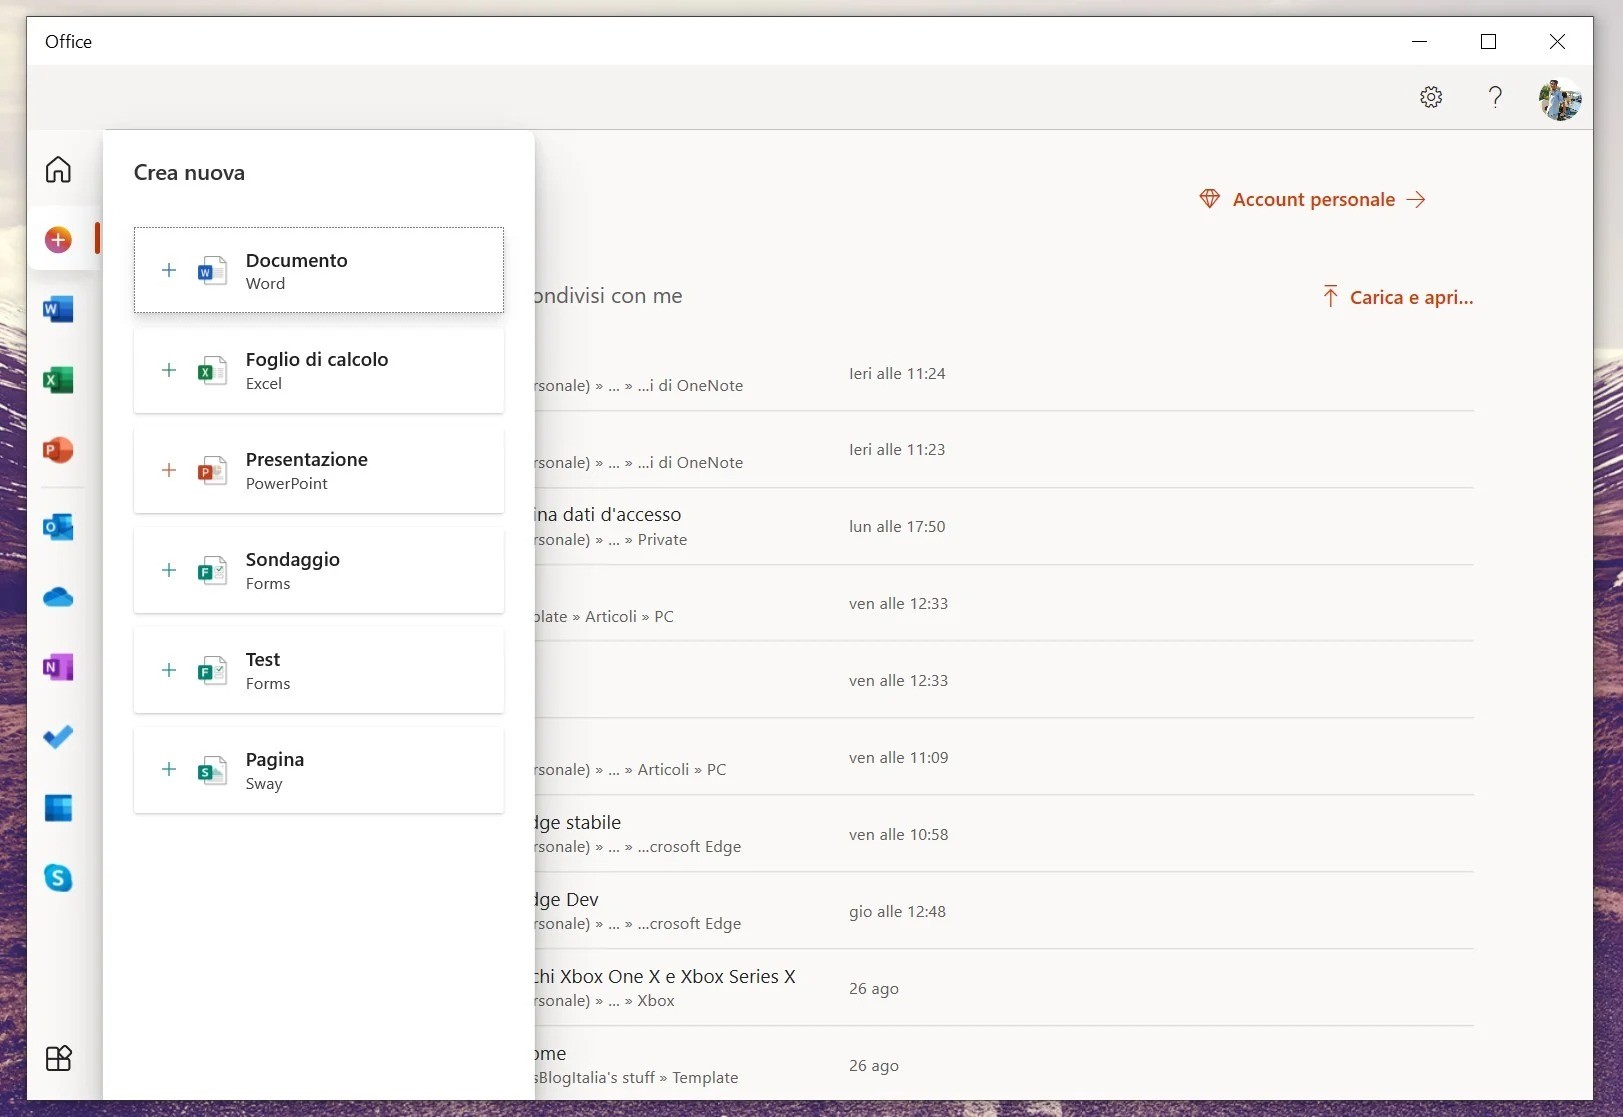
Task: Open the Home icon in sidebar
Action: pyautogui.click(x=57, y=169)
